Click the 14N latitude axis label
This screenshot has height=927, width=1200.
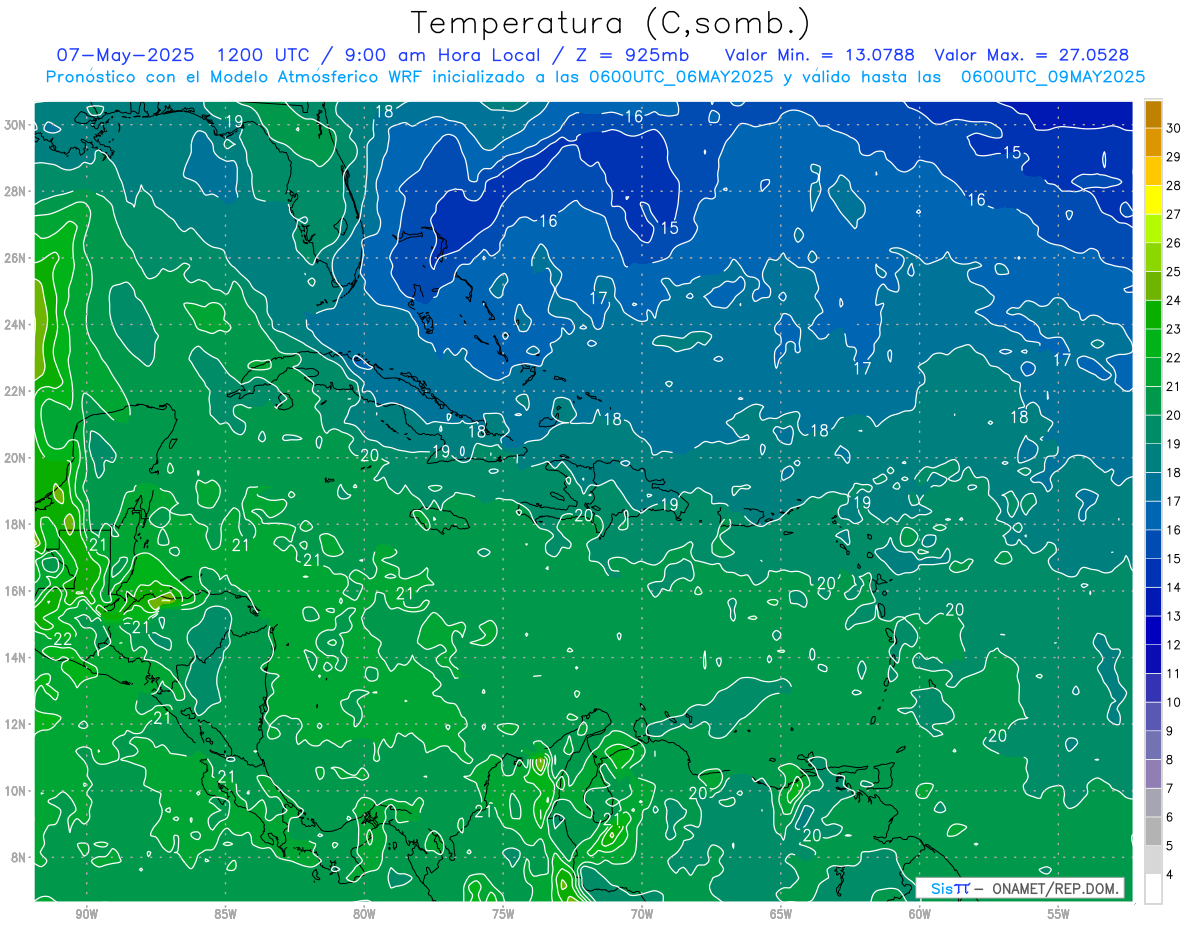pyautogui.click(x=16, y=658)
